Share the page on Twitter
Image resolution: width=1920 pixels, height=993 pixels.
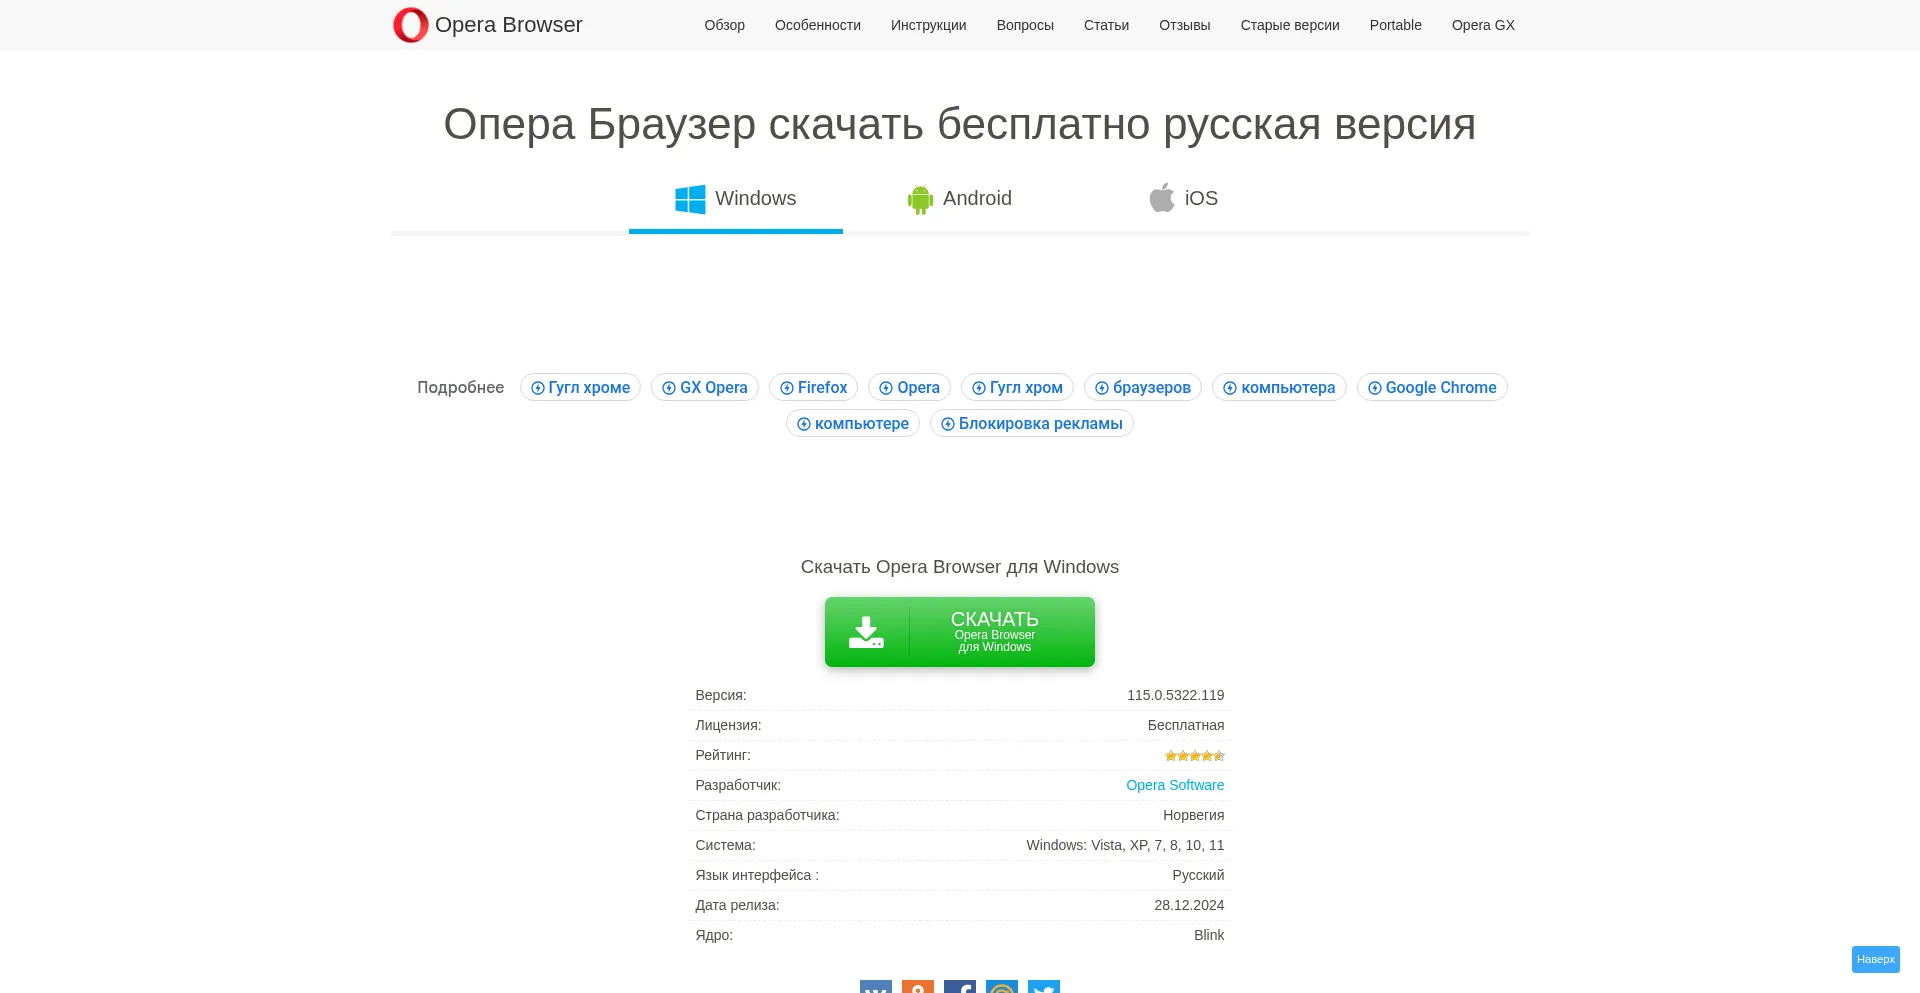pos(1044,989)
